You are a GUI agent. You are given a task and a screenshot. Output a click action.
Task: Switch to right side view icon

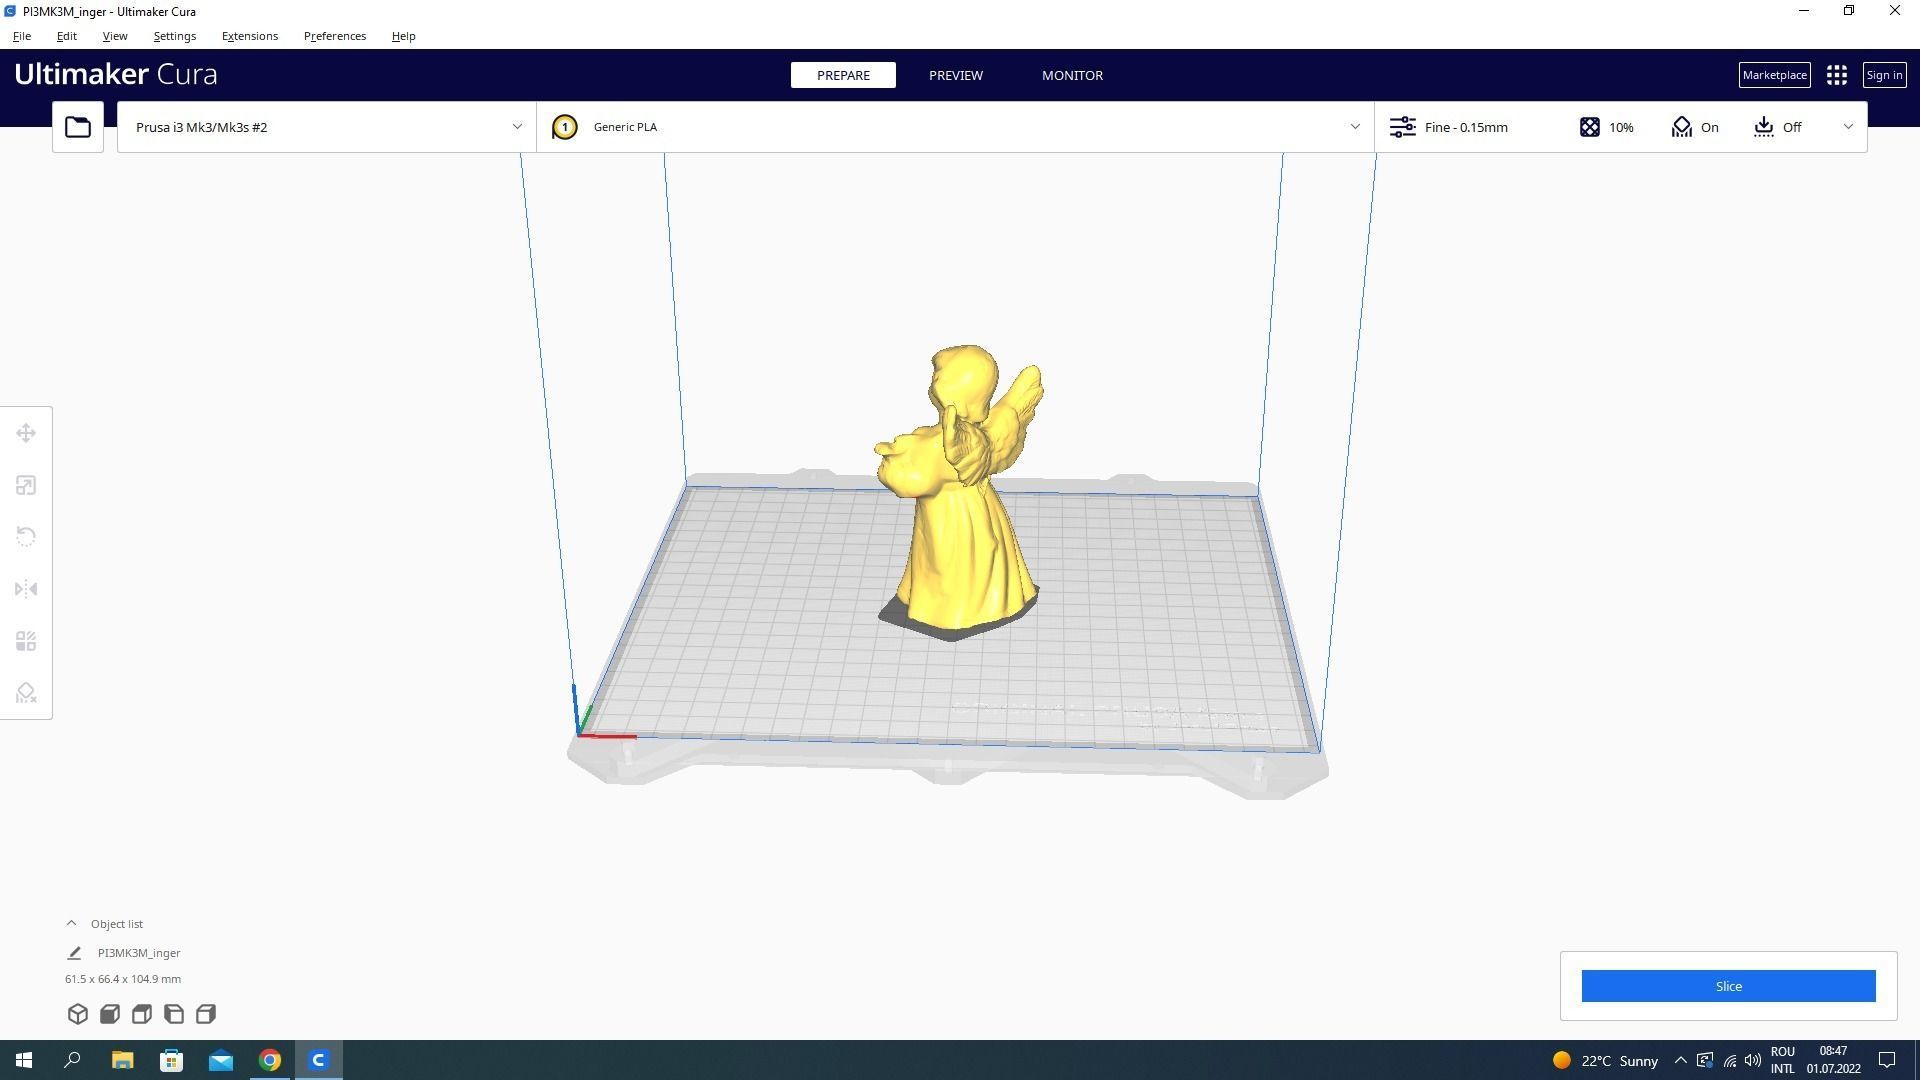pyautogui.click(x=206, y=1014)
